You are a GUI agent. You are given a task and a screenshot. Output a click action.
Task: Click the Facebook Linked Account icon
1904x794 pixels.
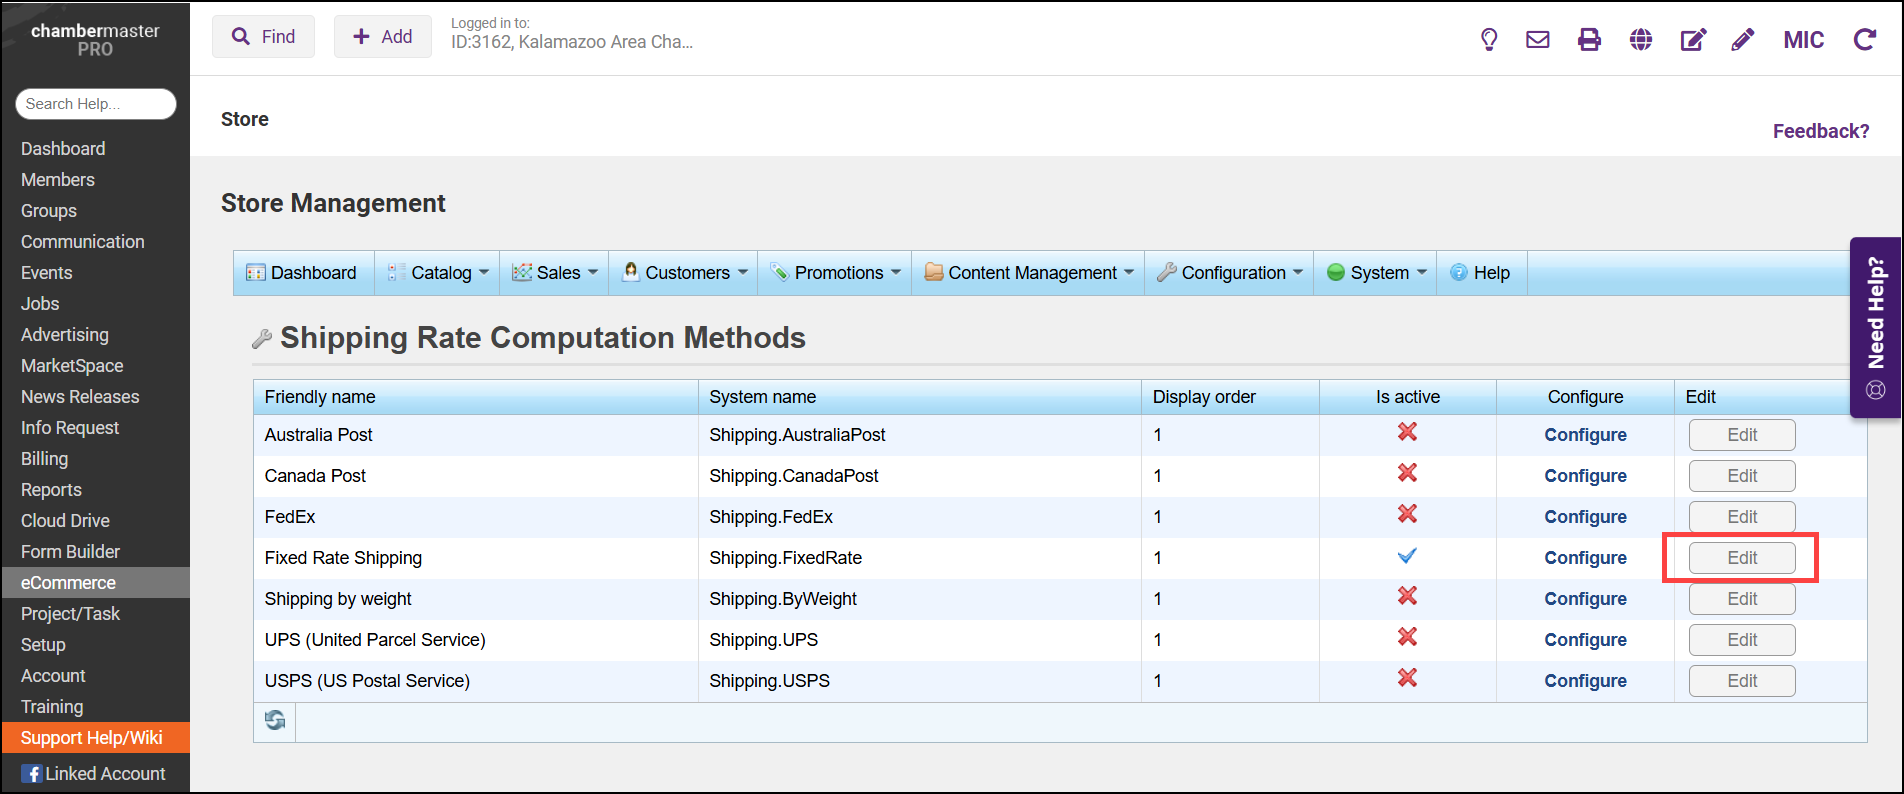[32, 774]
